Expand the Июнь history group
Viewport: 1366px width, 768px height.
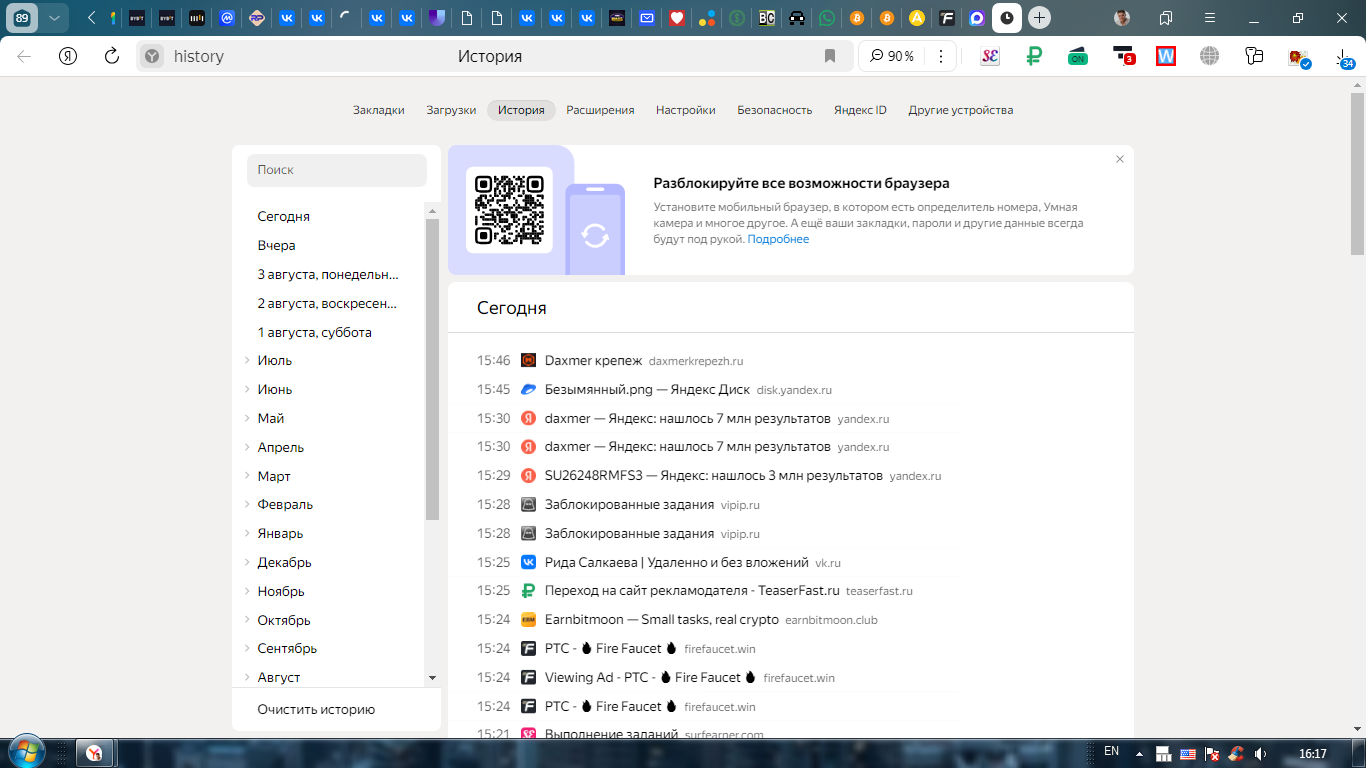[x=247, y=390]
